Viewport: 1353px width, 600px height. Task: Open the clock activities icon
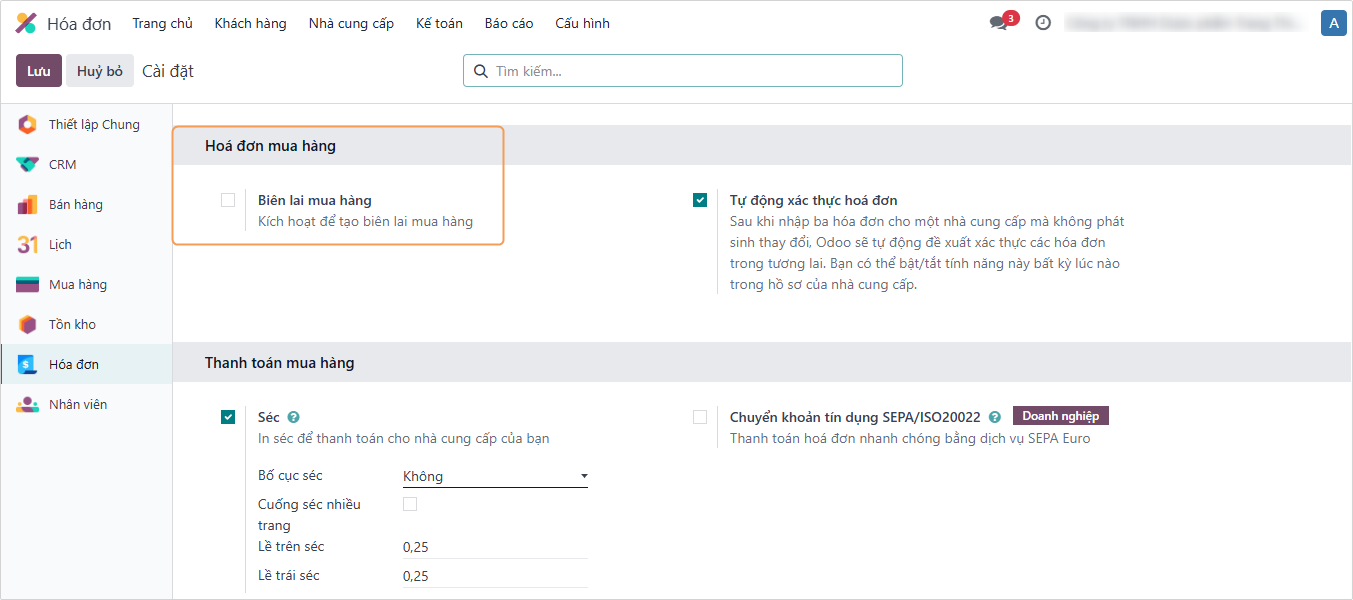[1043, 23]
